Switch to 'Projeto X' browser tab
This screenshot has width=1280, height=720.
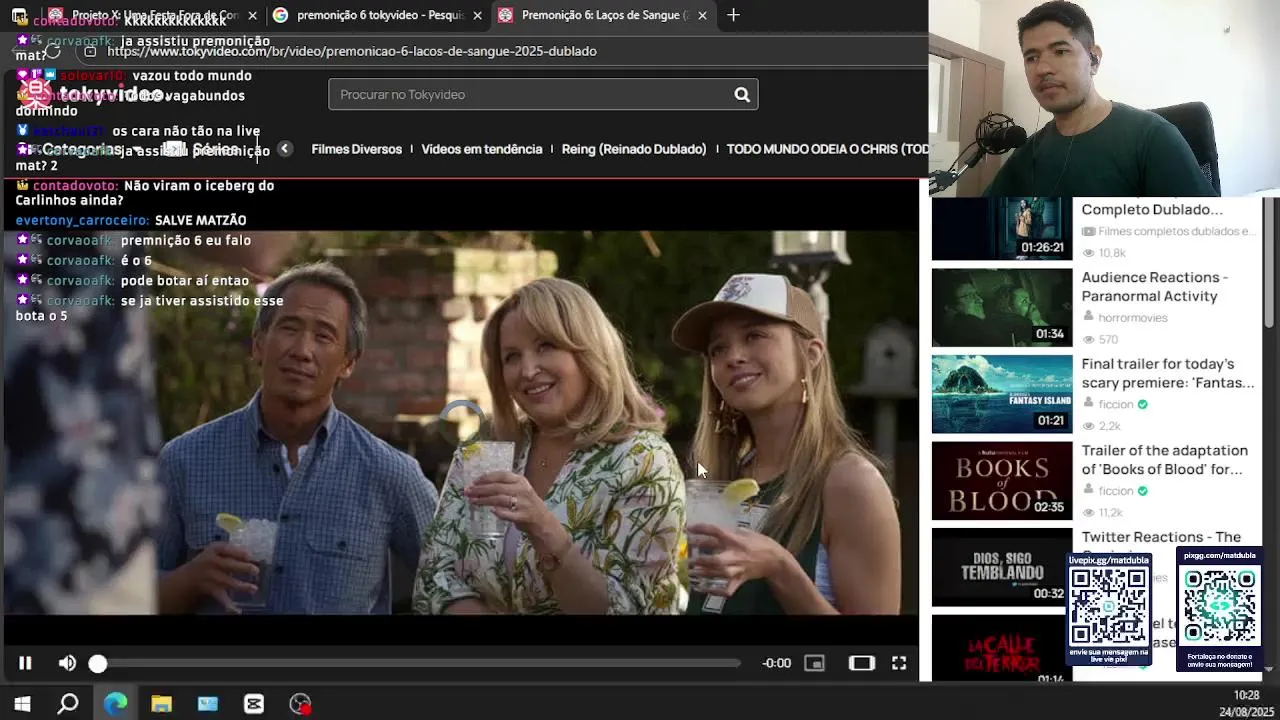tap(145, 15)
